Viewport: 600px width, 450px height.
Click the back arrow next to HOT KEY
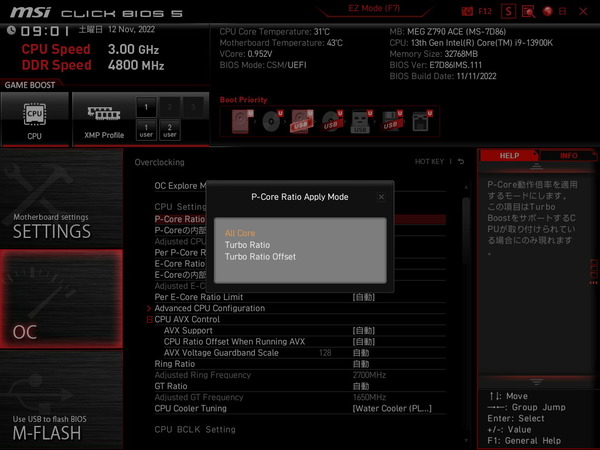[x=461, y=162]
